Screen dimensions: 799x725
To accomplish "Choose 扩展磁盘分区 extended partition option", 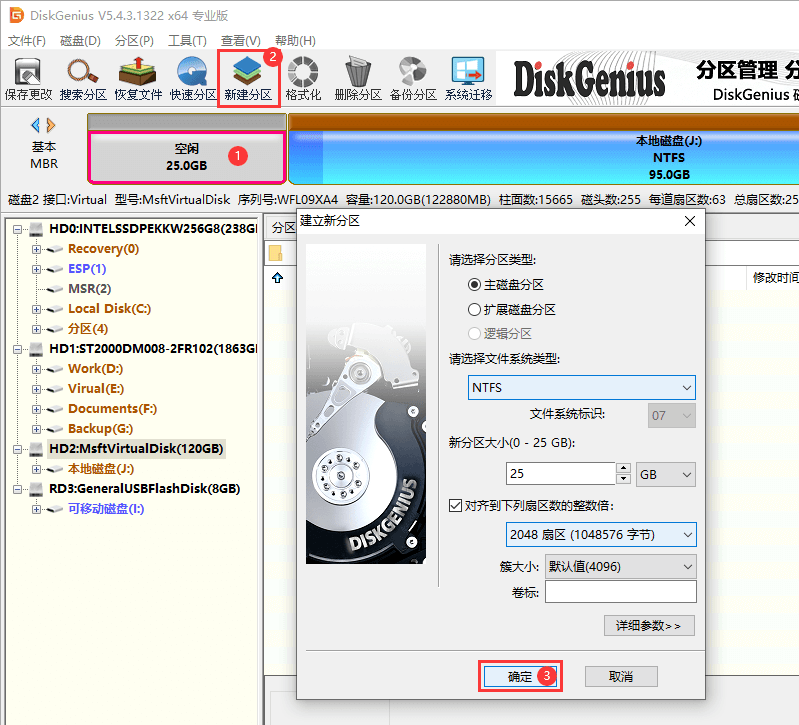I will 474,309.
